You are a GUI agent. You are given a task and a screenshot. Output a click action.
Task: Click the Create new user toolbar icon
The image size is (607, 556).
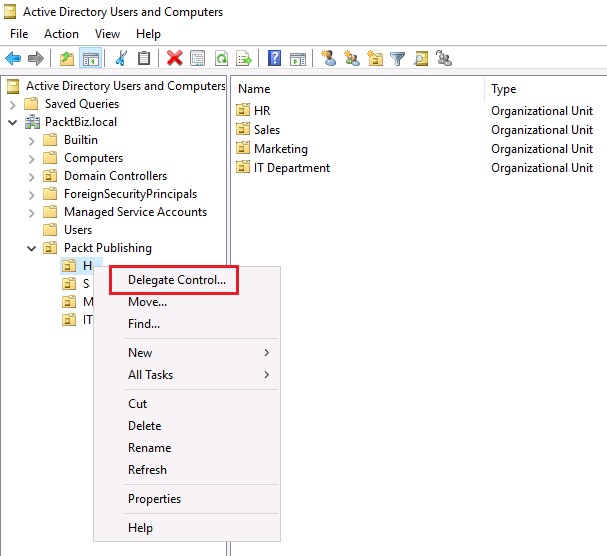329,58
